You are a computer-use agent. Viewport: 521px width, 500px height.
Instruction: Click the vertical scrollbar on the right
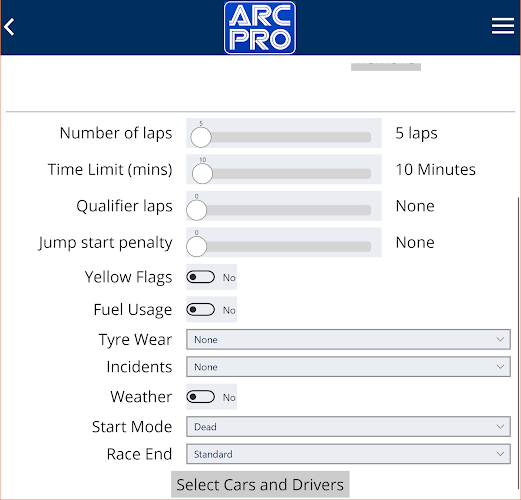[518, 343]
